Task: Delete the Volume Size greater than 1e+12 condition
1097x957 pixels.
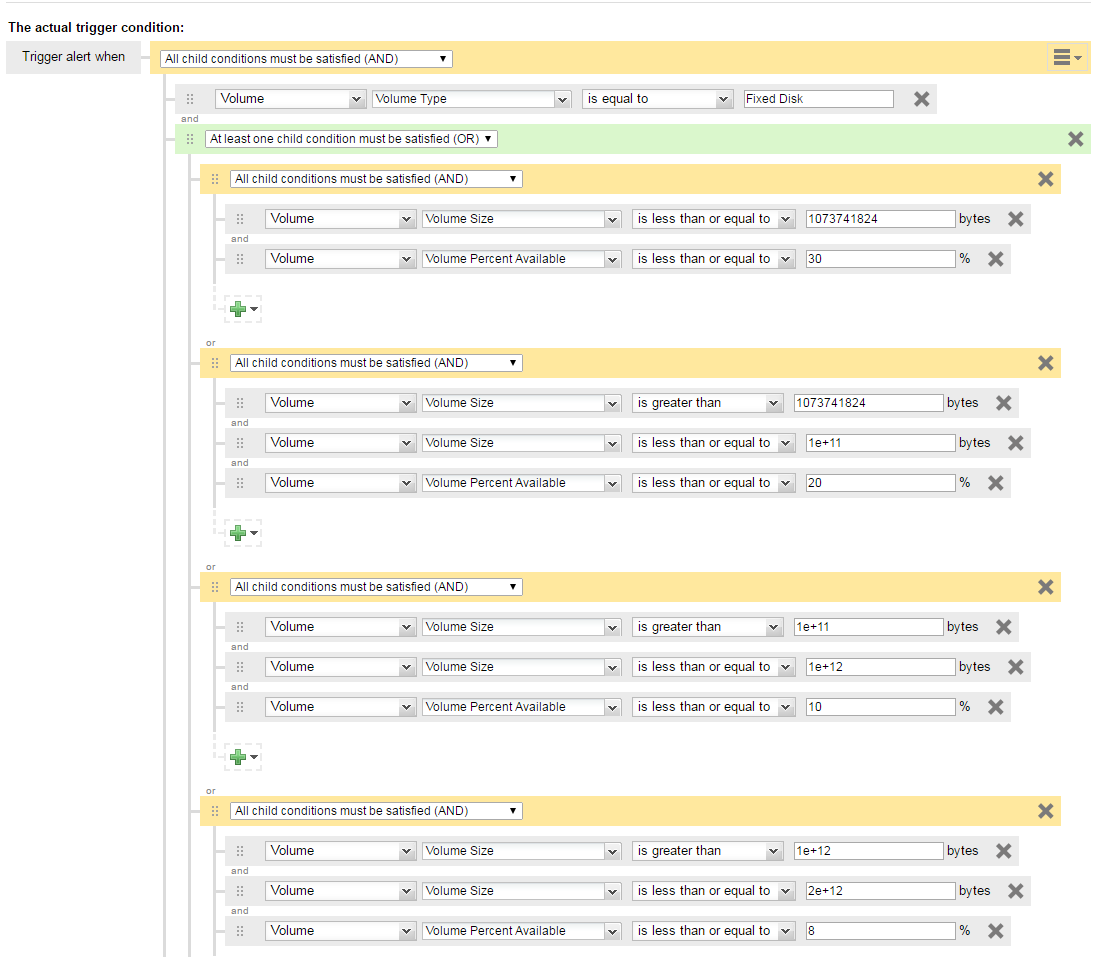Action: (1003, 851)
